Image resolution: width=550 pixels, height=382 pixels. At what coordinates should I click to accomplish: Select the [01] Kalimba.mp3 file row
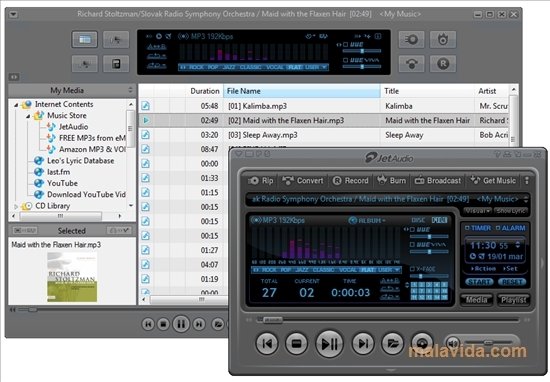click(x=324, y=106)
